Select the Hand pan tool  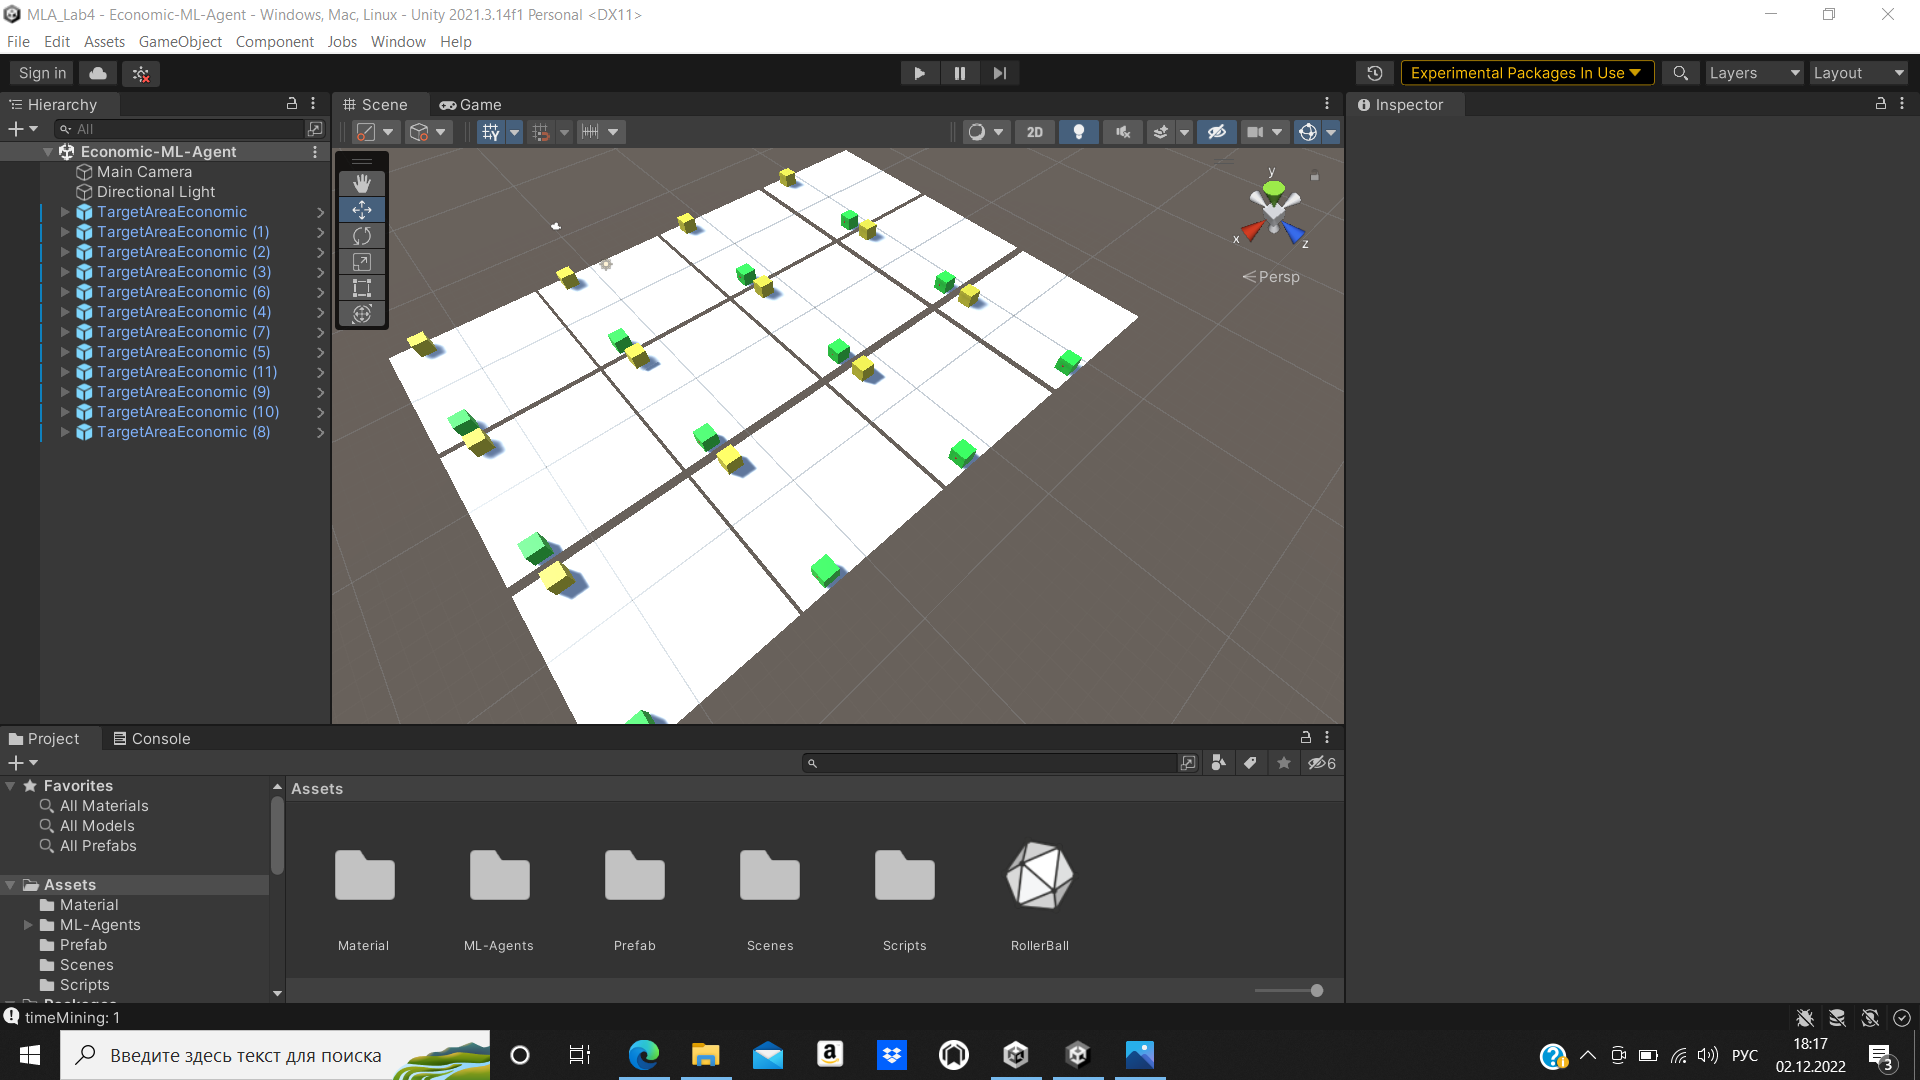(361, 183)
